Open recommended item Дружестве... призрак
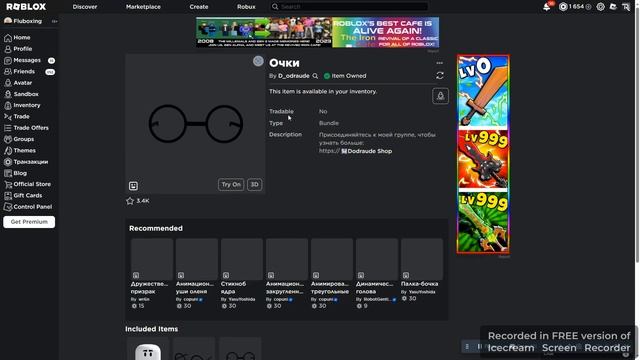640x360 pixels. click(x=152, y=273)
